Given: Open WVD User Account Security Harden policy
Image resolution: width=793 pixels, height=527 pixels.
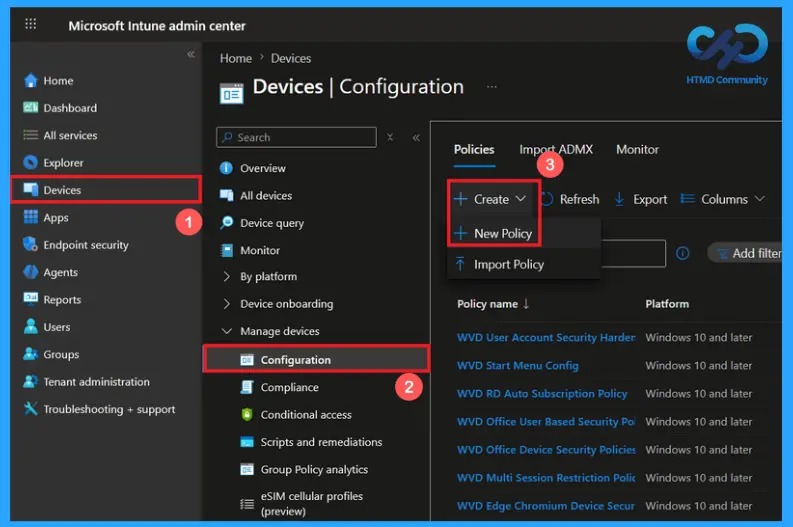Looking at the screenshot, I should [546, 337].
